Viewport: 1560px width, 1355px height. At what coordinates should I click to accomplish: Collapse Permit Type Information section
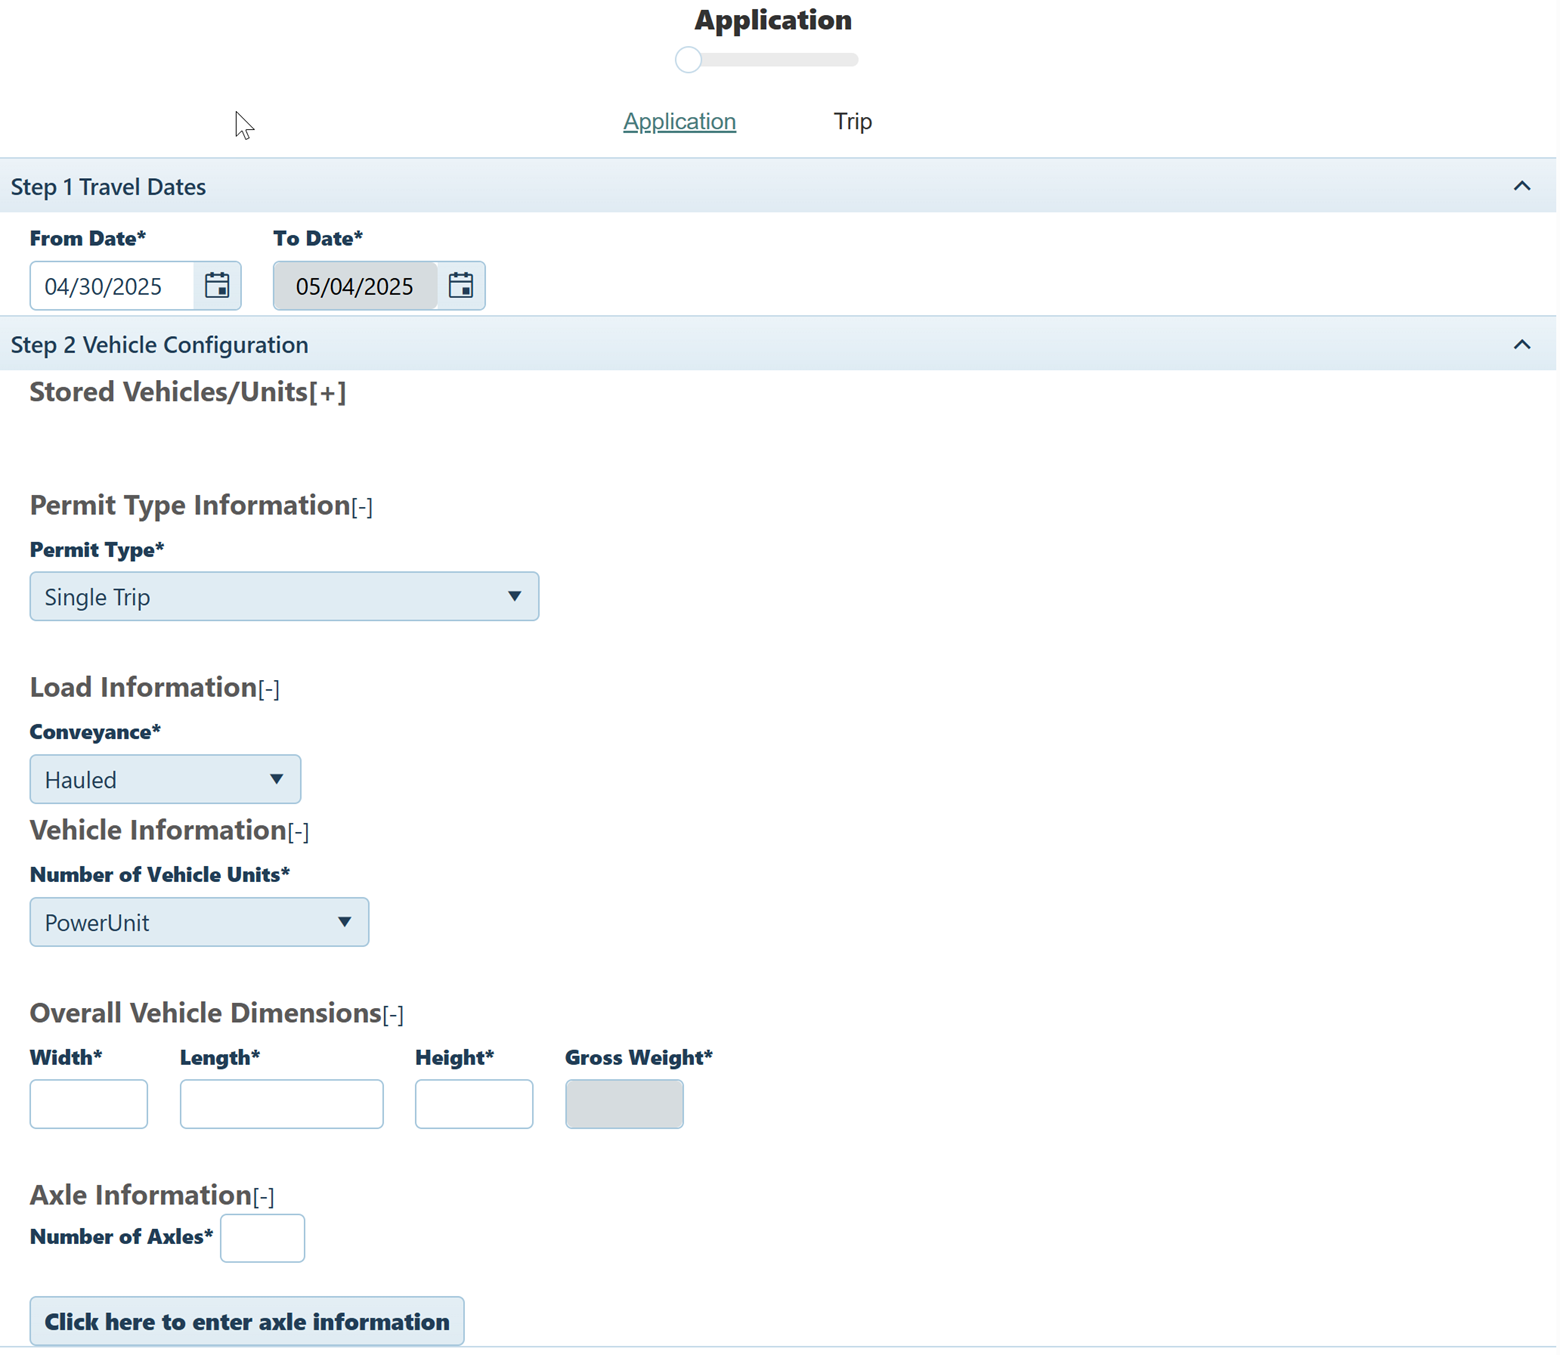362,507
